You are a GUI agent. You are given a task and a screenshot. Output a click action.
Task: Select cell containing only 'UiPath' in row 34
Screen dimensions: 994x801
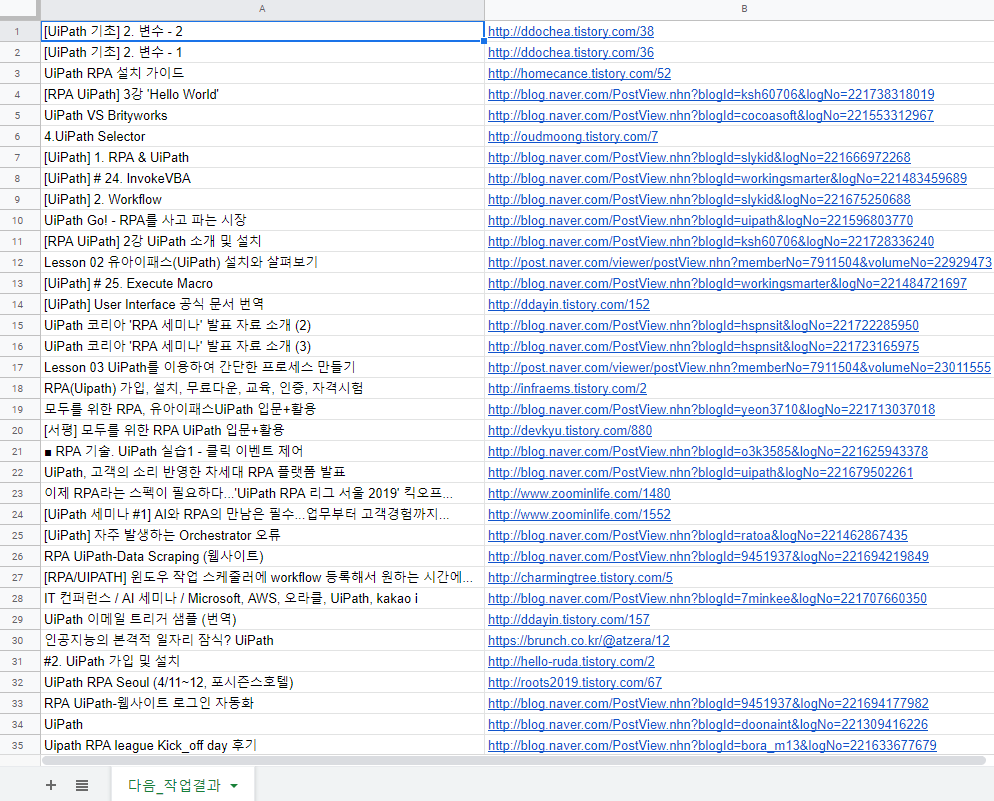[x=262, y=724]
